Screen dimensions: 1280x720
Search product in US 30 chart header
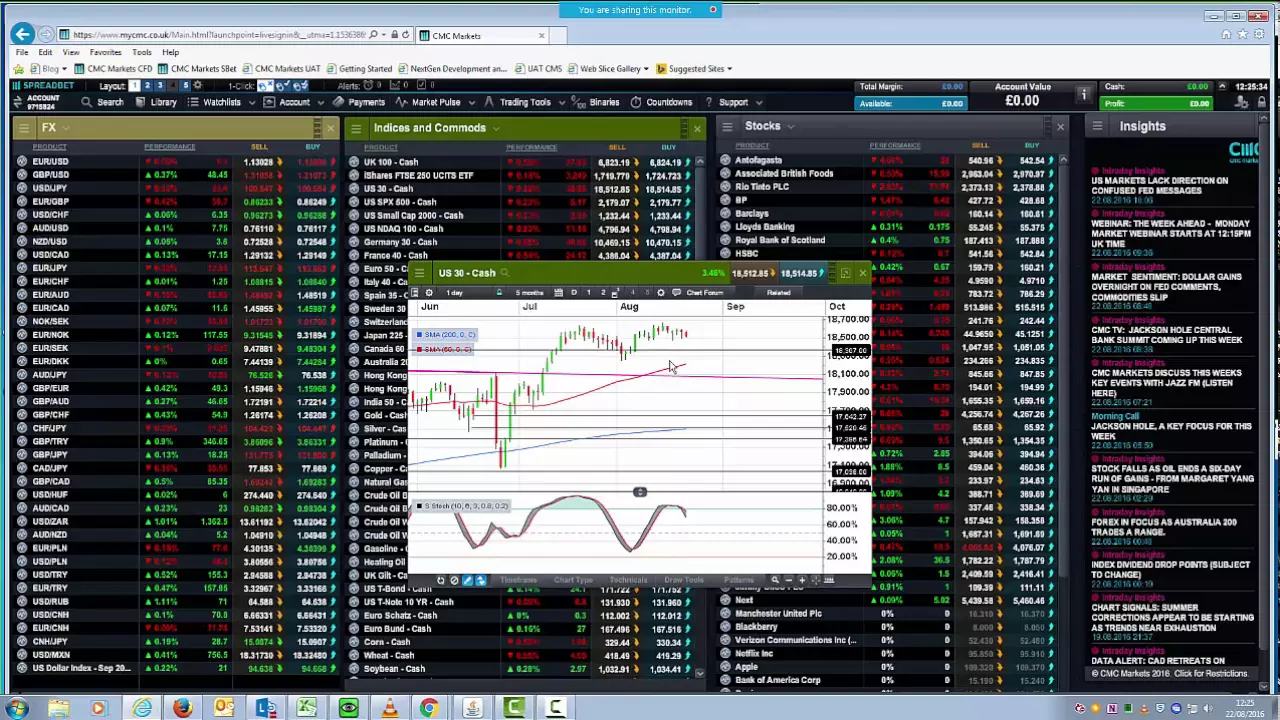click(x=505, y=272)
